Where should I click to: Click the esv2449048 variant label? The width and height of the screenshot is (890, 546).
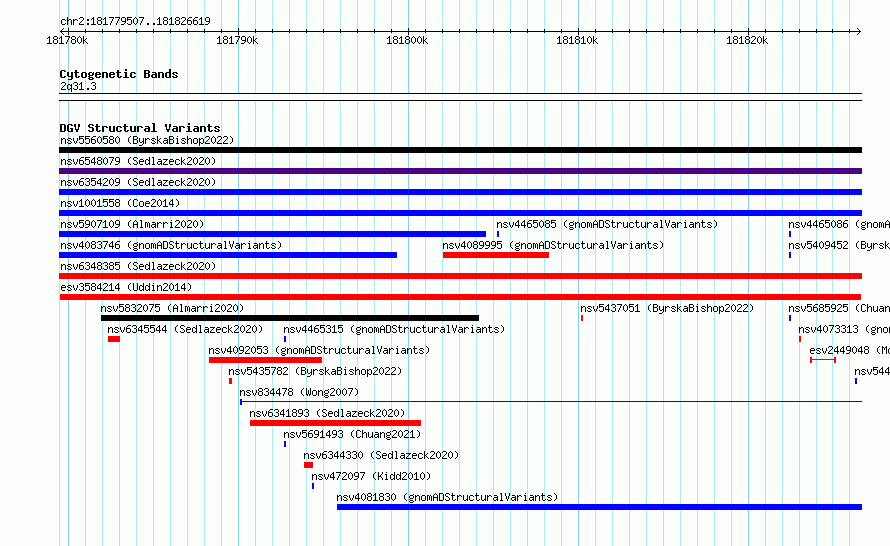click(x=850, y=350)
